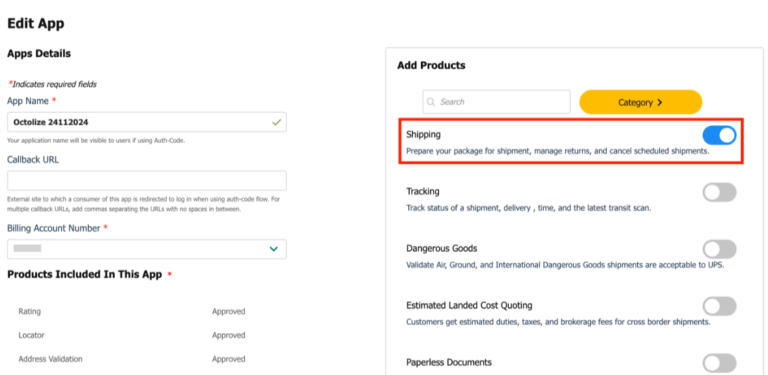Select the Rating product row
The width and height of the screenshot is (768, 375).
(x=132, y=311)
